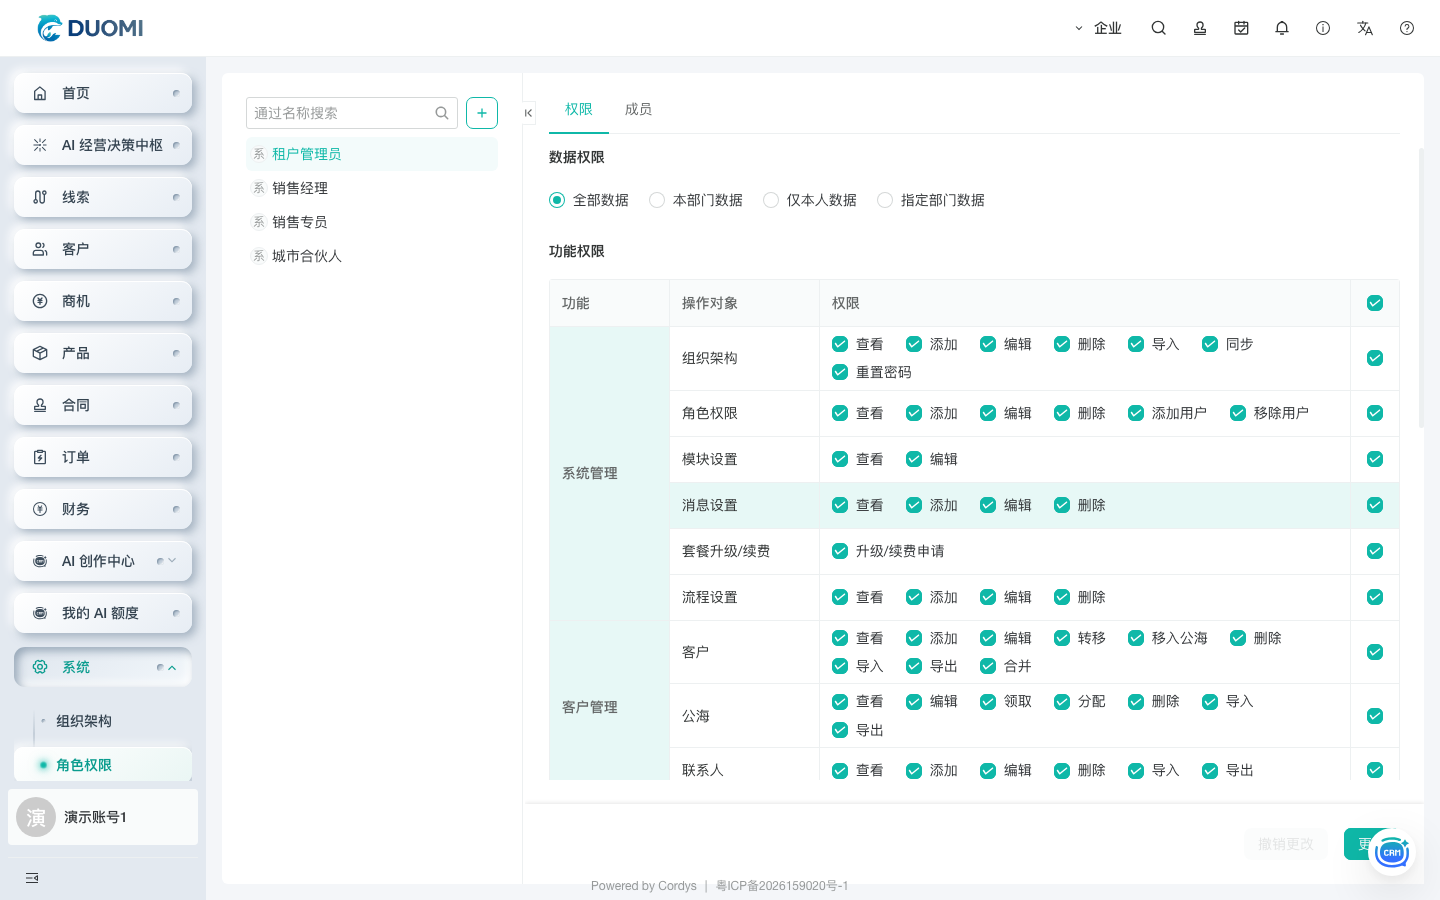
Task: Open the notifications bell
Action: (x=1282, y=28)
